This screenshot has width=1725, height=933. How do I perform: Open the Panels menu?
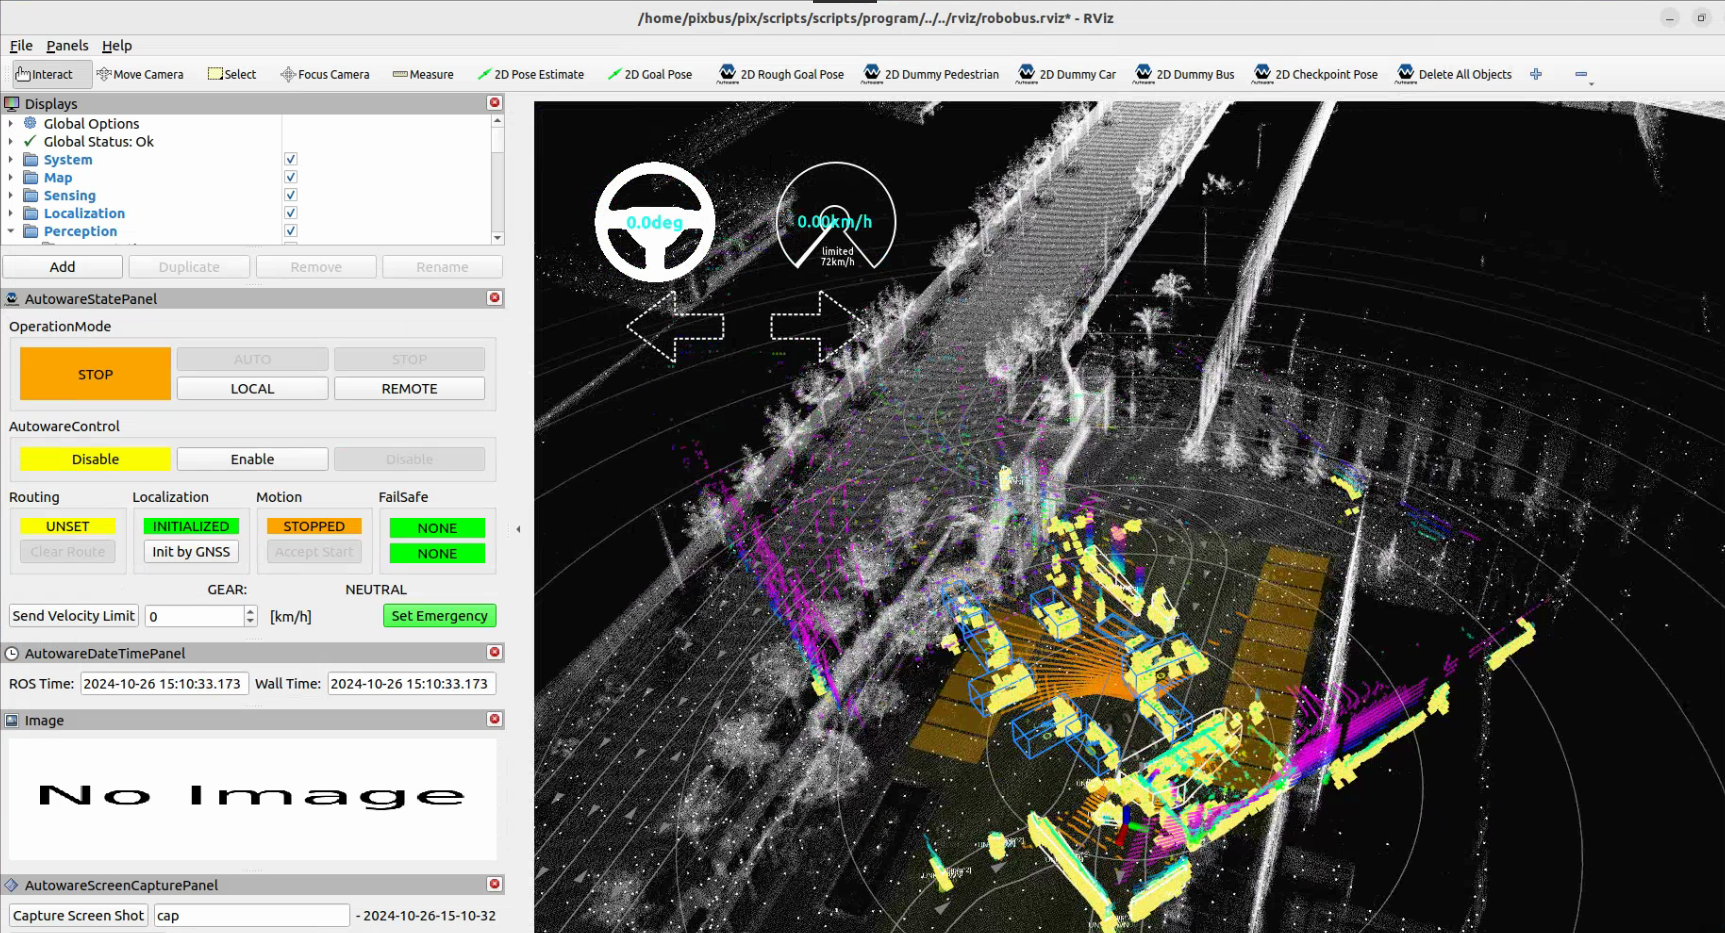(x=67, y=45)
